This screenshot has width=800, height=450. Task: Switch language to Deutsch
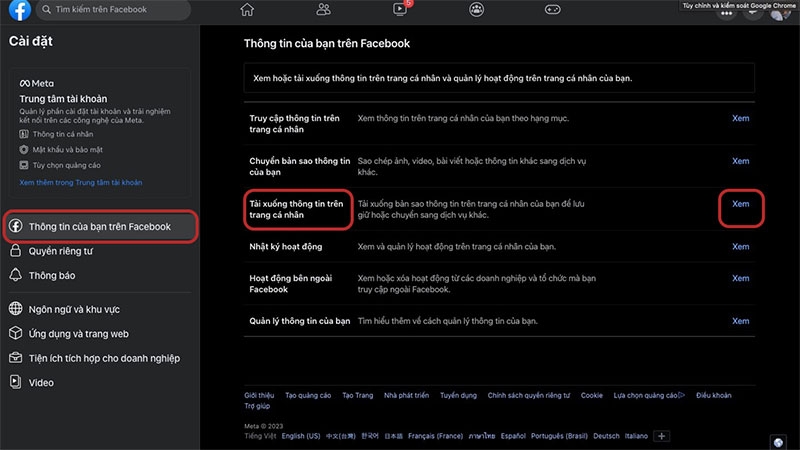click(606, 436)
